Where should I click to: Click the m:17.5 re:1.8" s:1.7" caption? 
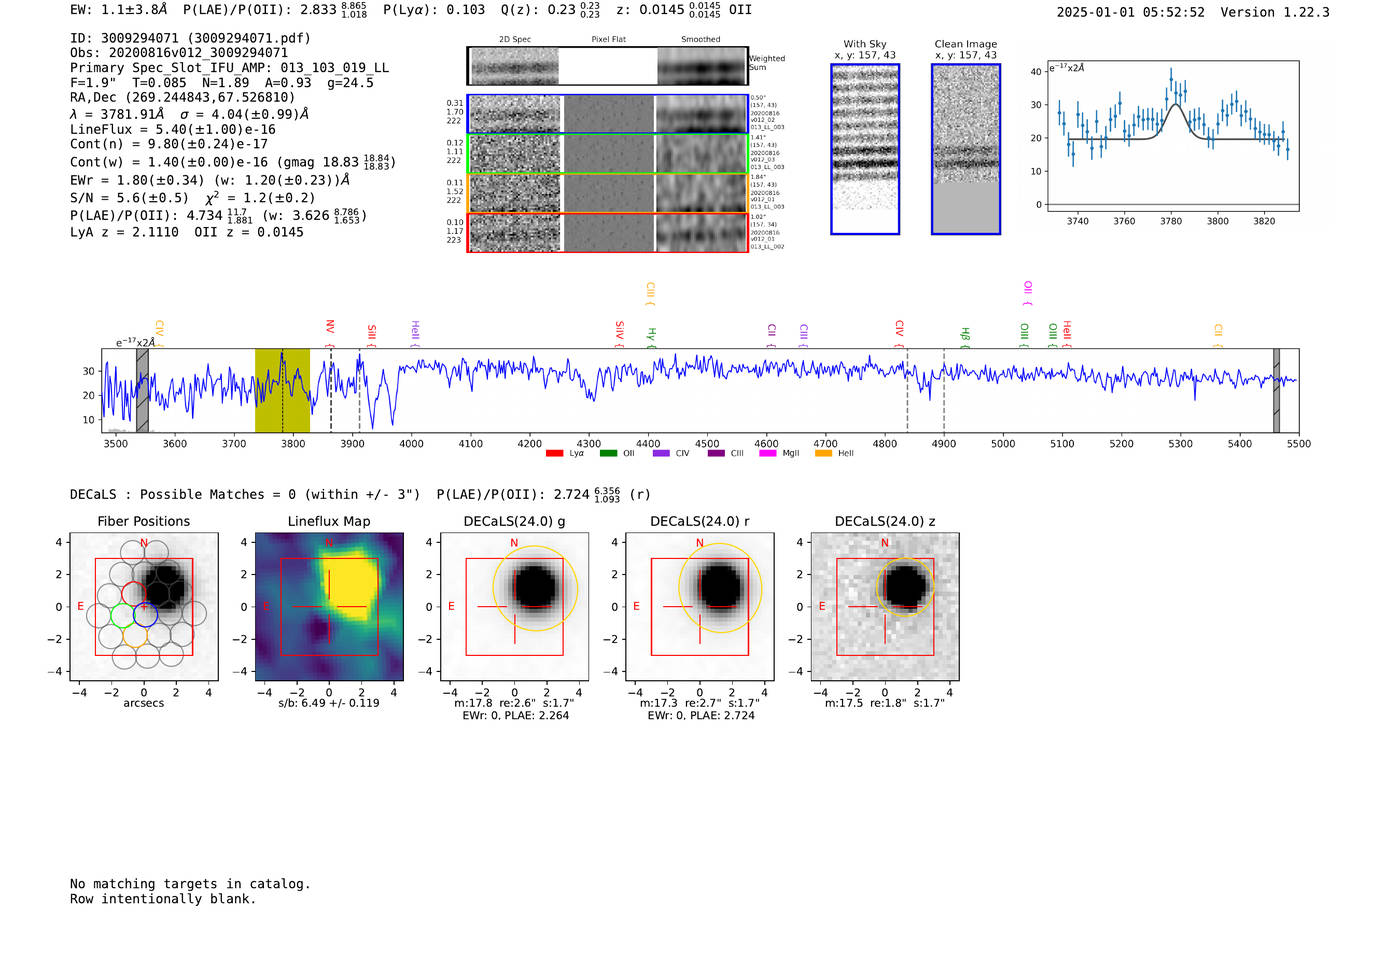point(885,703)
